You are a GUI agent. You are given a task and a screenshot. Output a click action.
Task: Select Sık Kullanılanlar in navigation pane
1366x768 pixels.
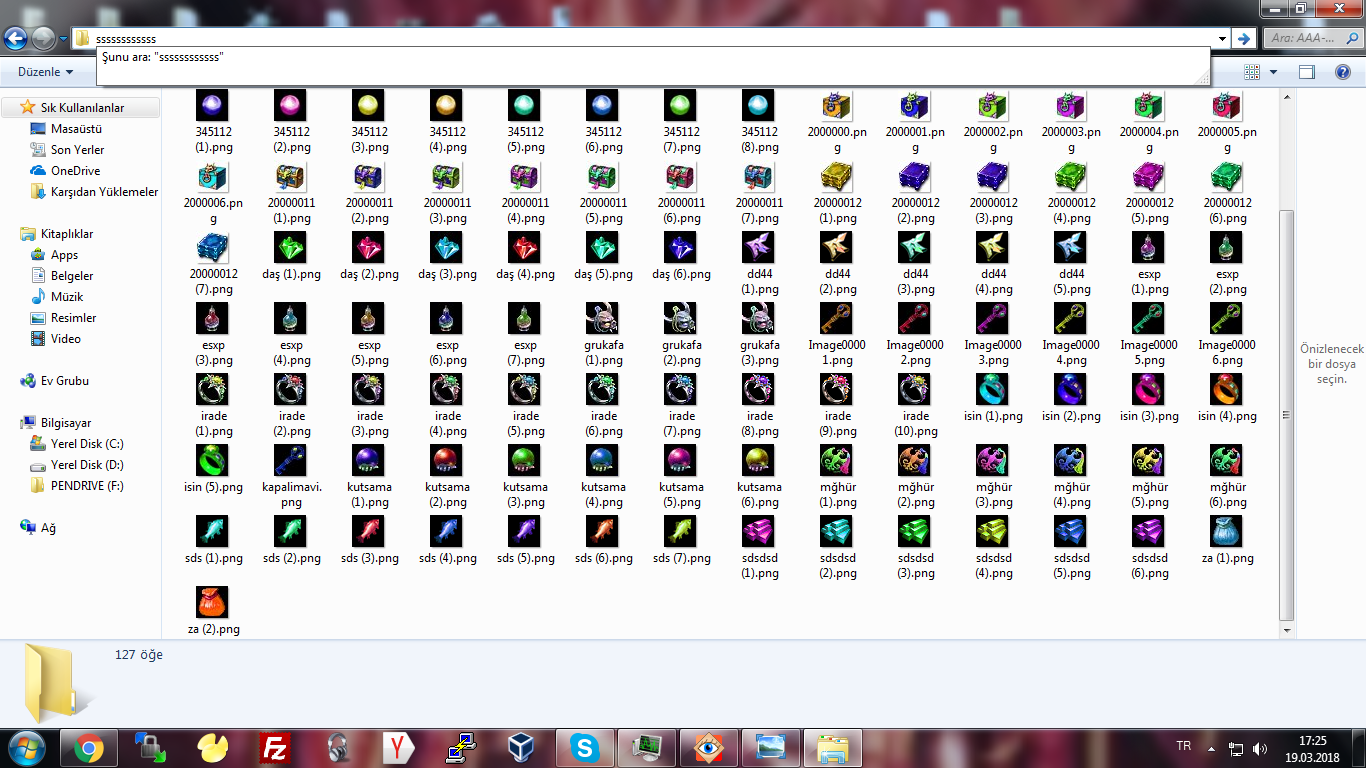tap(82, 108)
